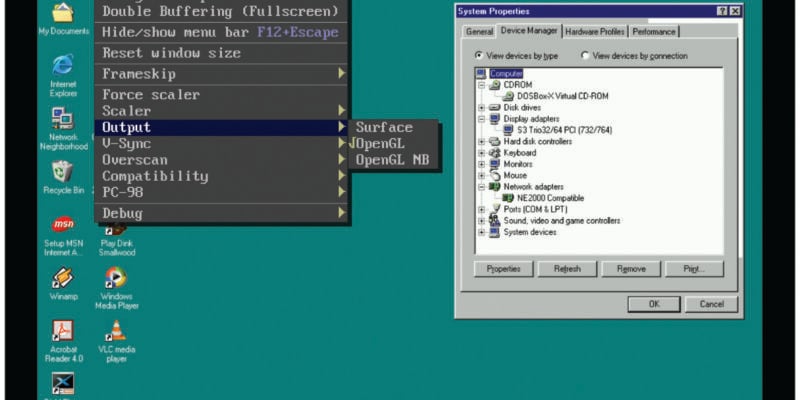The height and width of the screenshot is (400, 800).
Task: Expand the Ports (COM & LPT) node
Action: tap(481, 210)
